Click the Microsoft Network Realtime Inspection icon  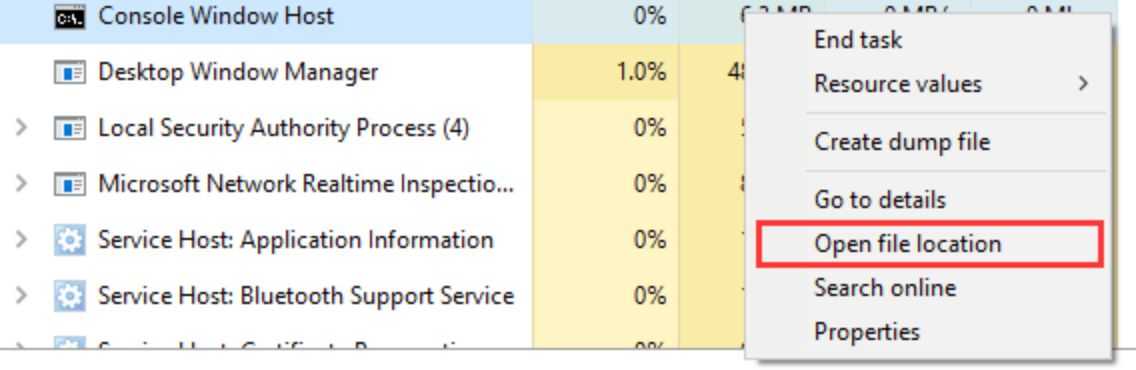click(70, 184)
